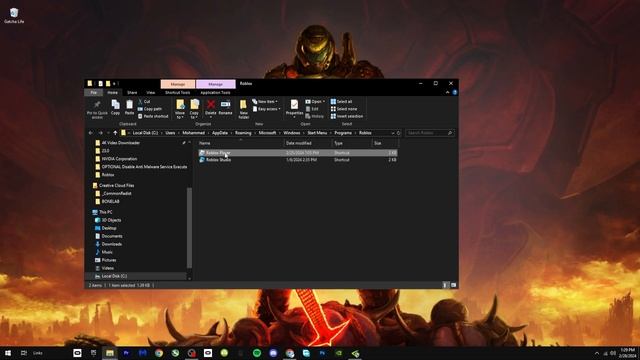Open the Copy to dropdown

(x=194, y=109)
